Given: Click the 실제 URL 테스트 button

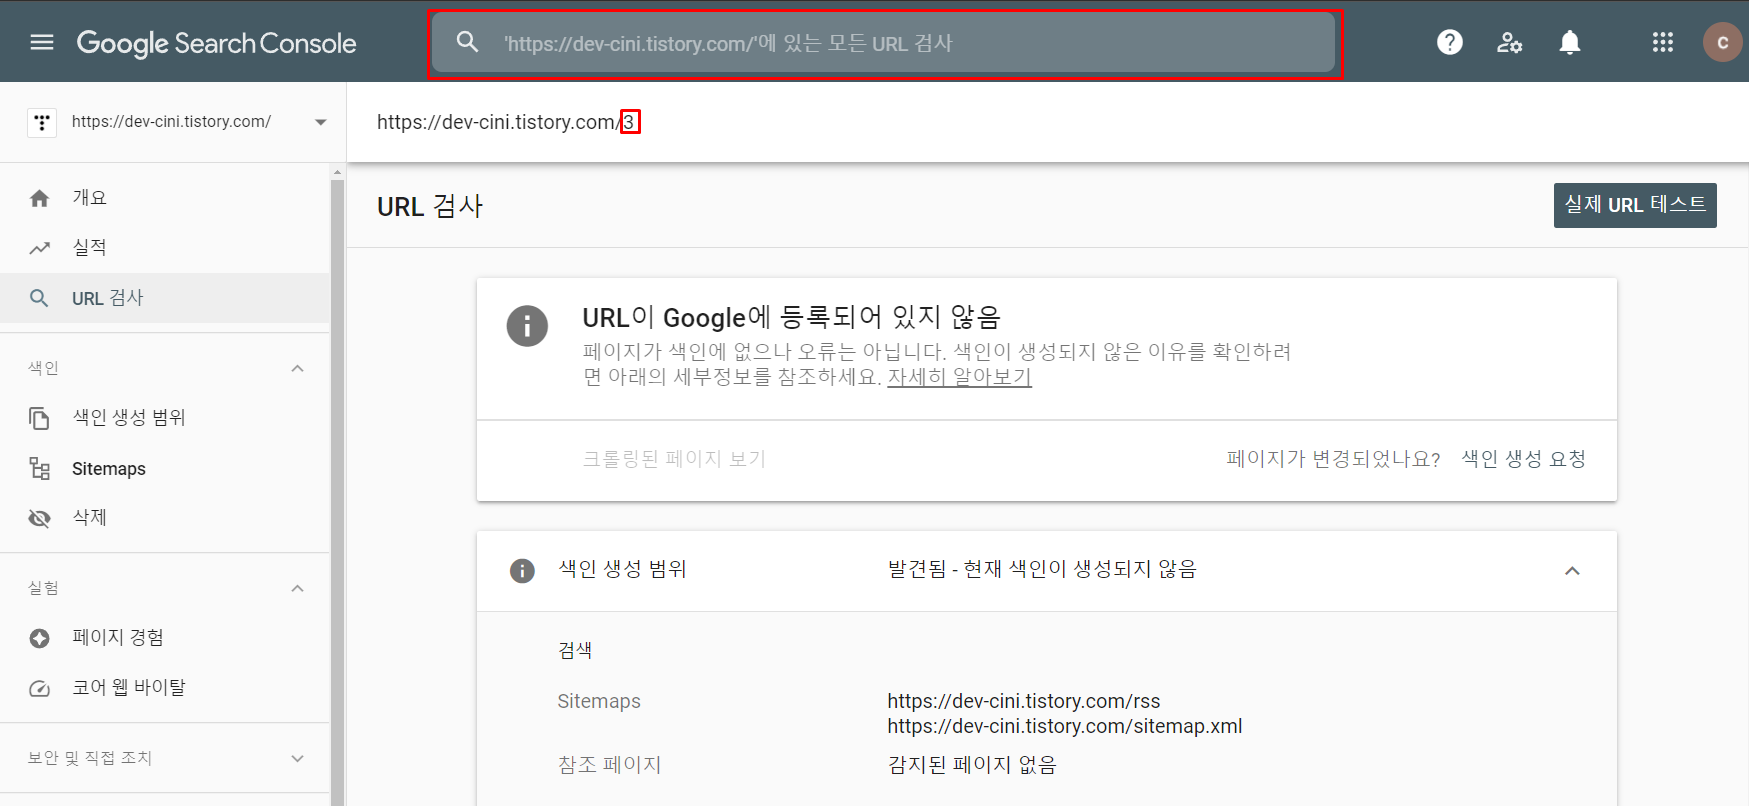Looking at the screenshot, I should tap(1635, 205).
